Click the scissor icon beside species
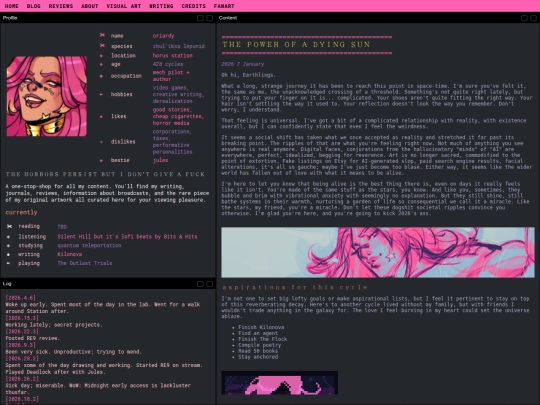 [102, 45]
